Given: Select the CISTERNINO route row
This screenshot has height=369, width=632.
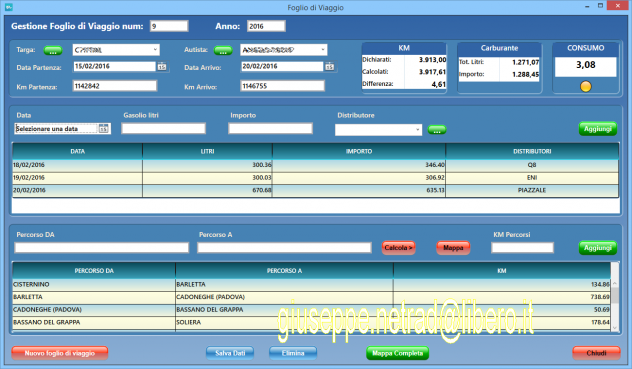Looking at the screenshot, I should point(311,284).
